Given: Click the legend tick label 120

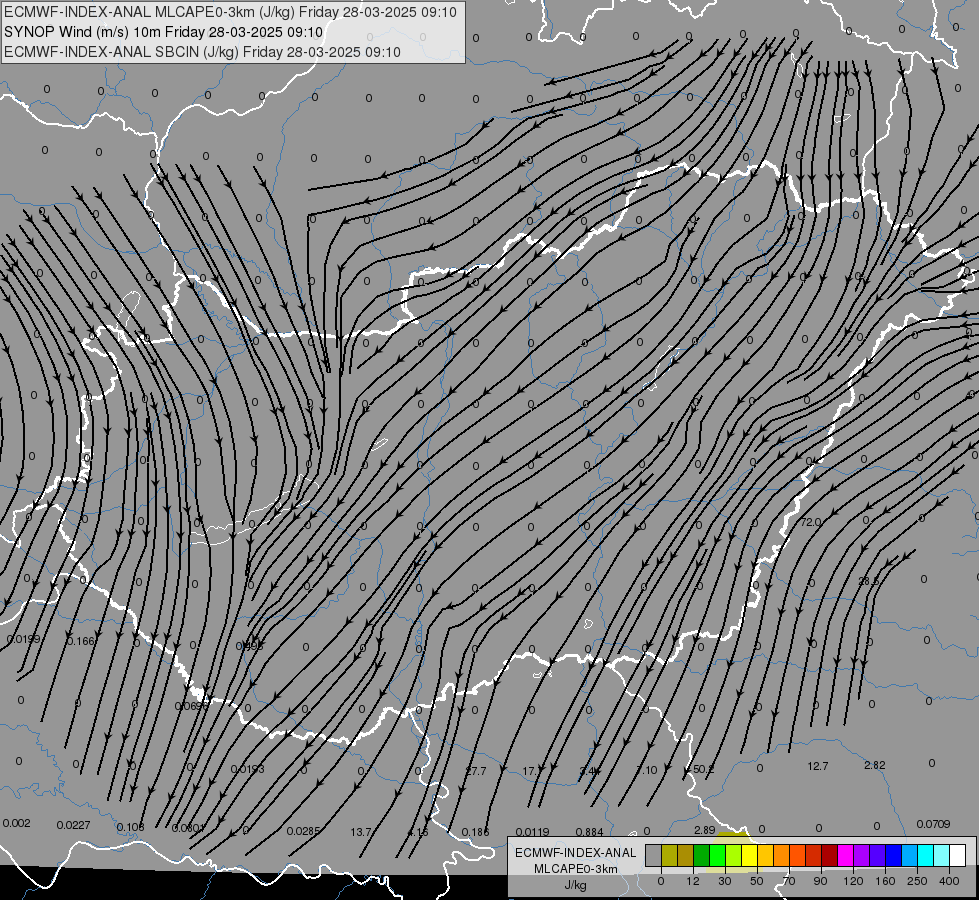Looking at the screenshot, I should point(853,881).
